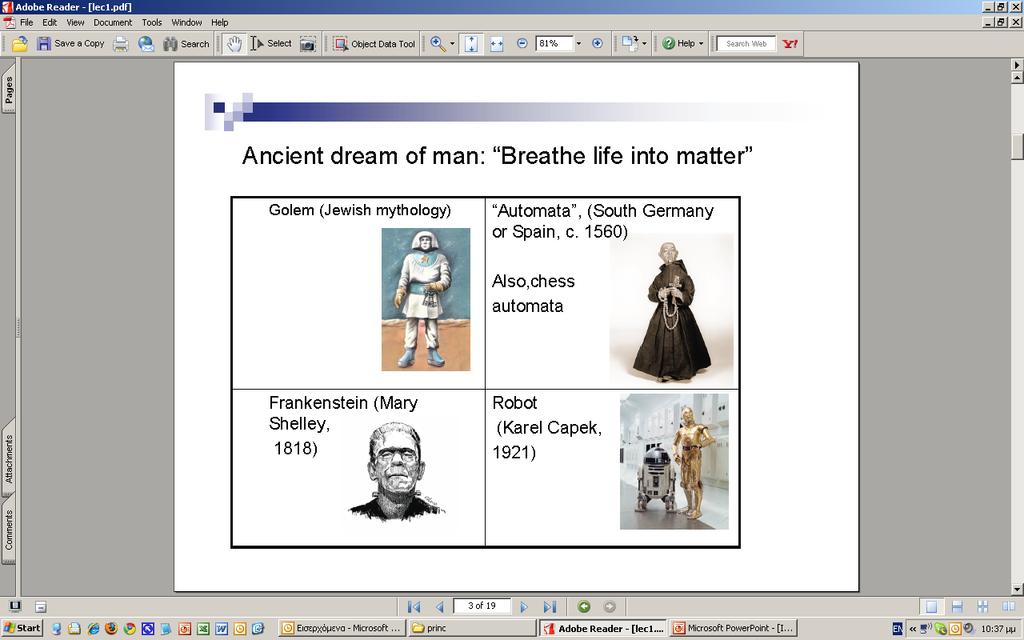Switch to Facing pages layout
The height and width of the screenshot is (640, 1024).
(1008, 607)
